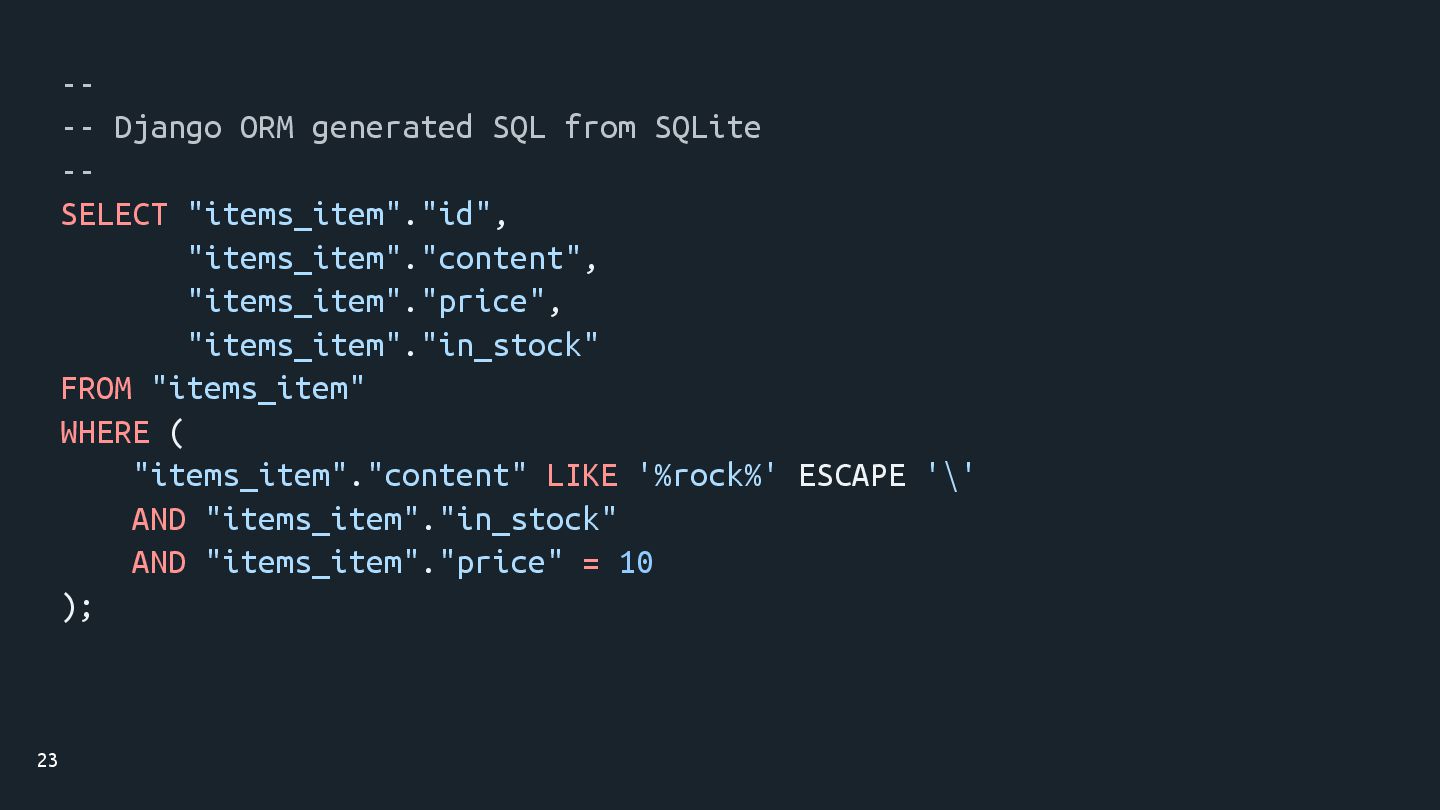Click the LIKE keyword
The height and width of the screenshot is (810, 1440).
(x=581, y=475)
